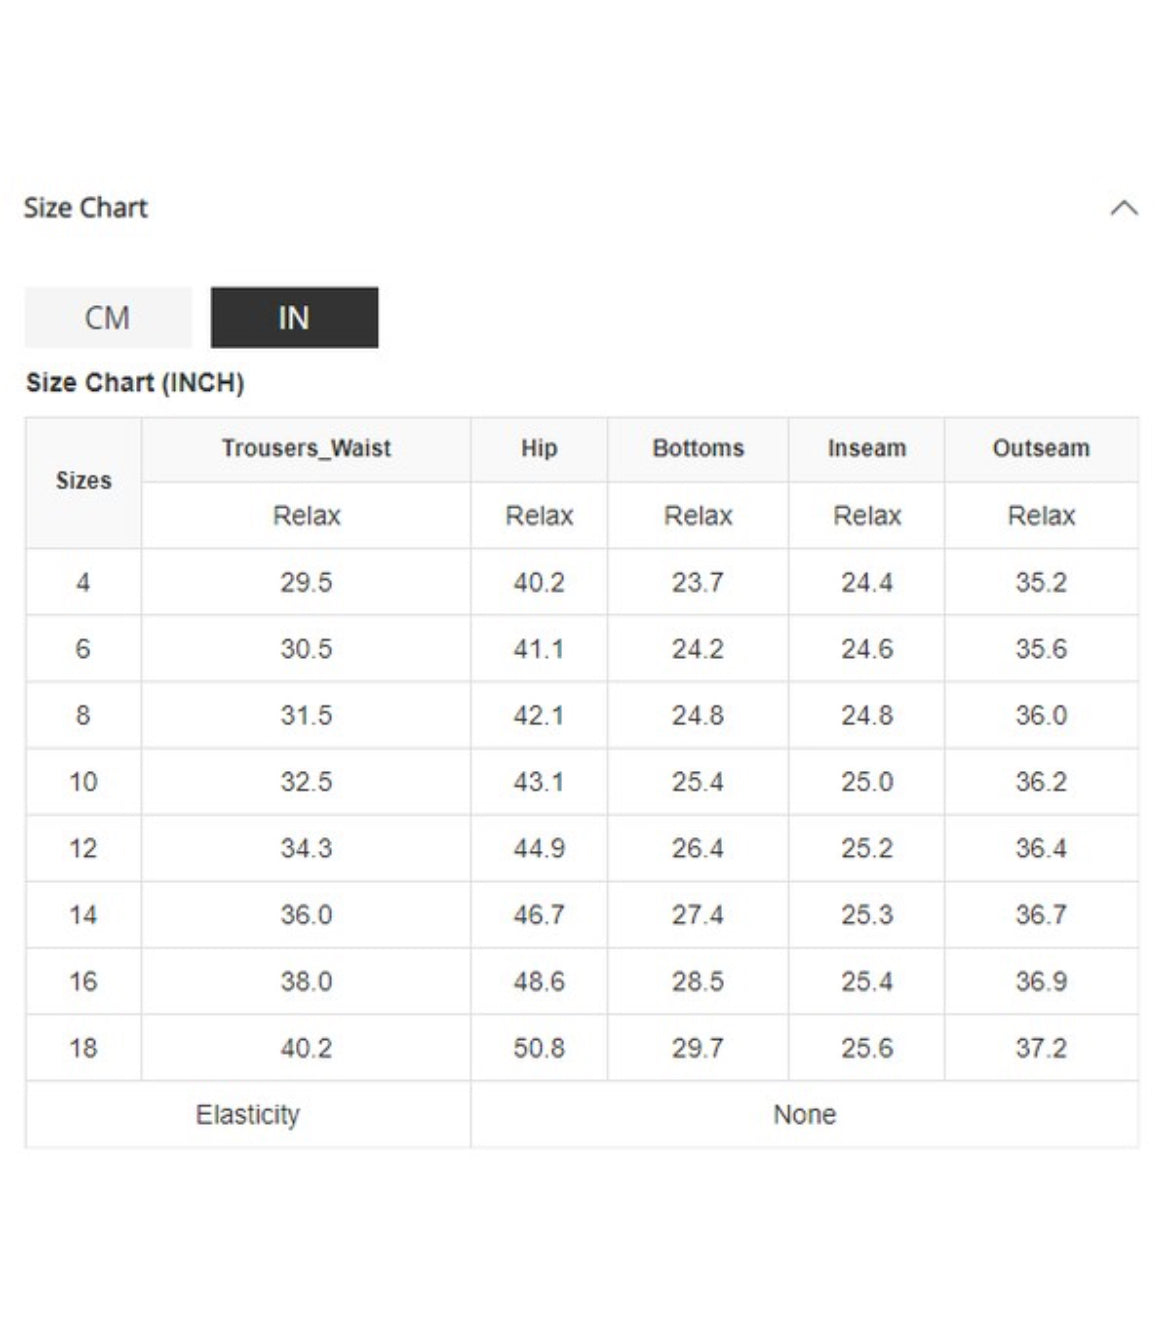Click the Size Chart (INCH) caption
Viewport: 1170px width, 1336px height.
click(x=135, y=383)
